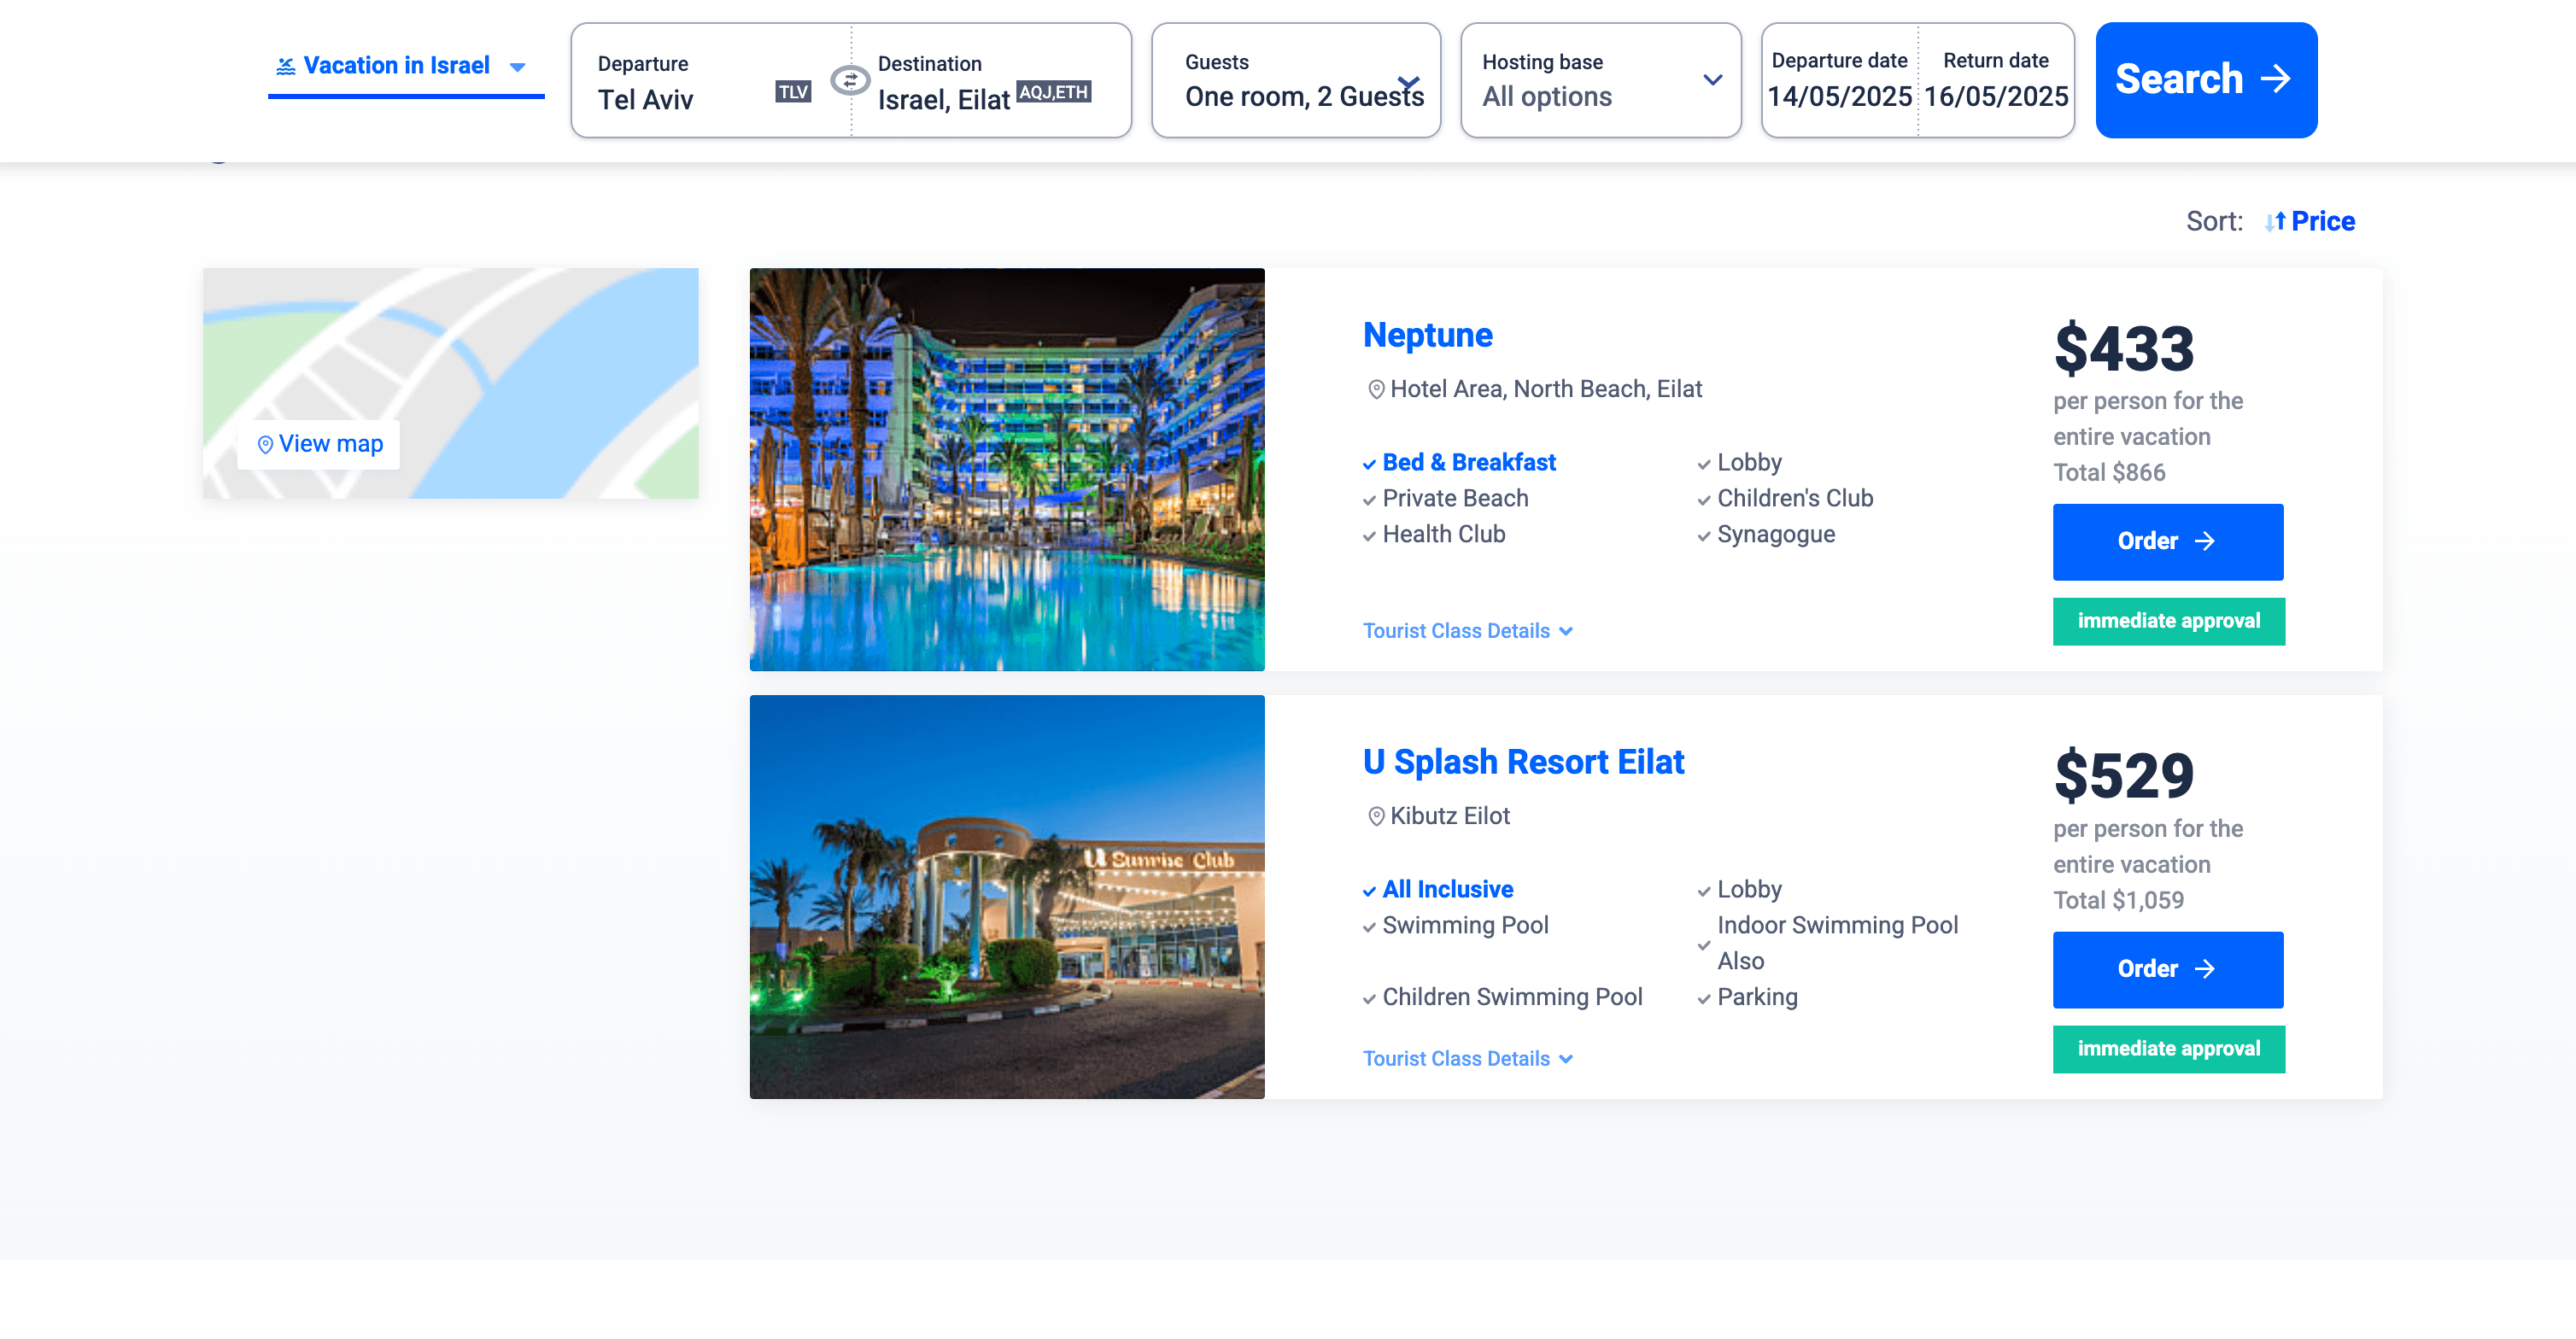Click the $433 price text

[2123, 349]
